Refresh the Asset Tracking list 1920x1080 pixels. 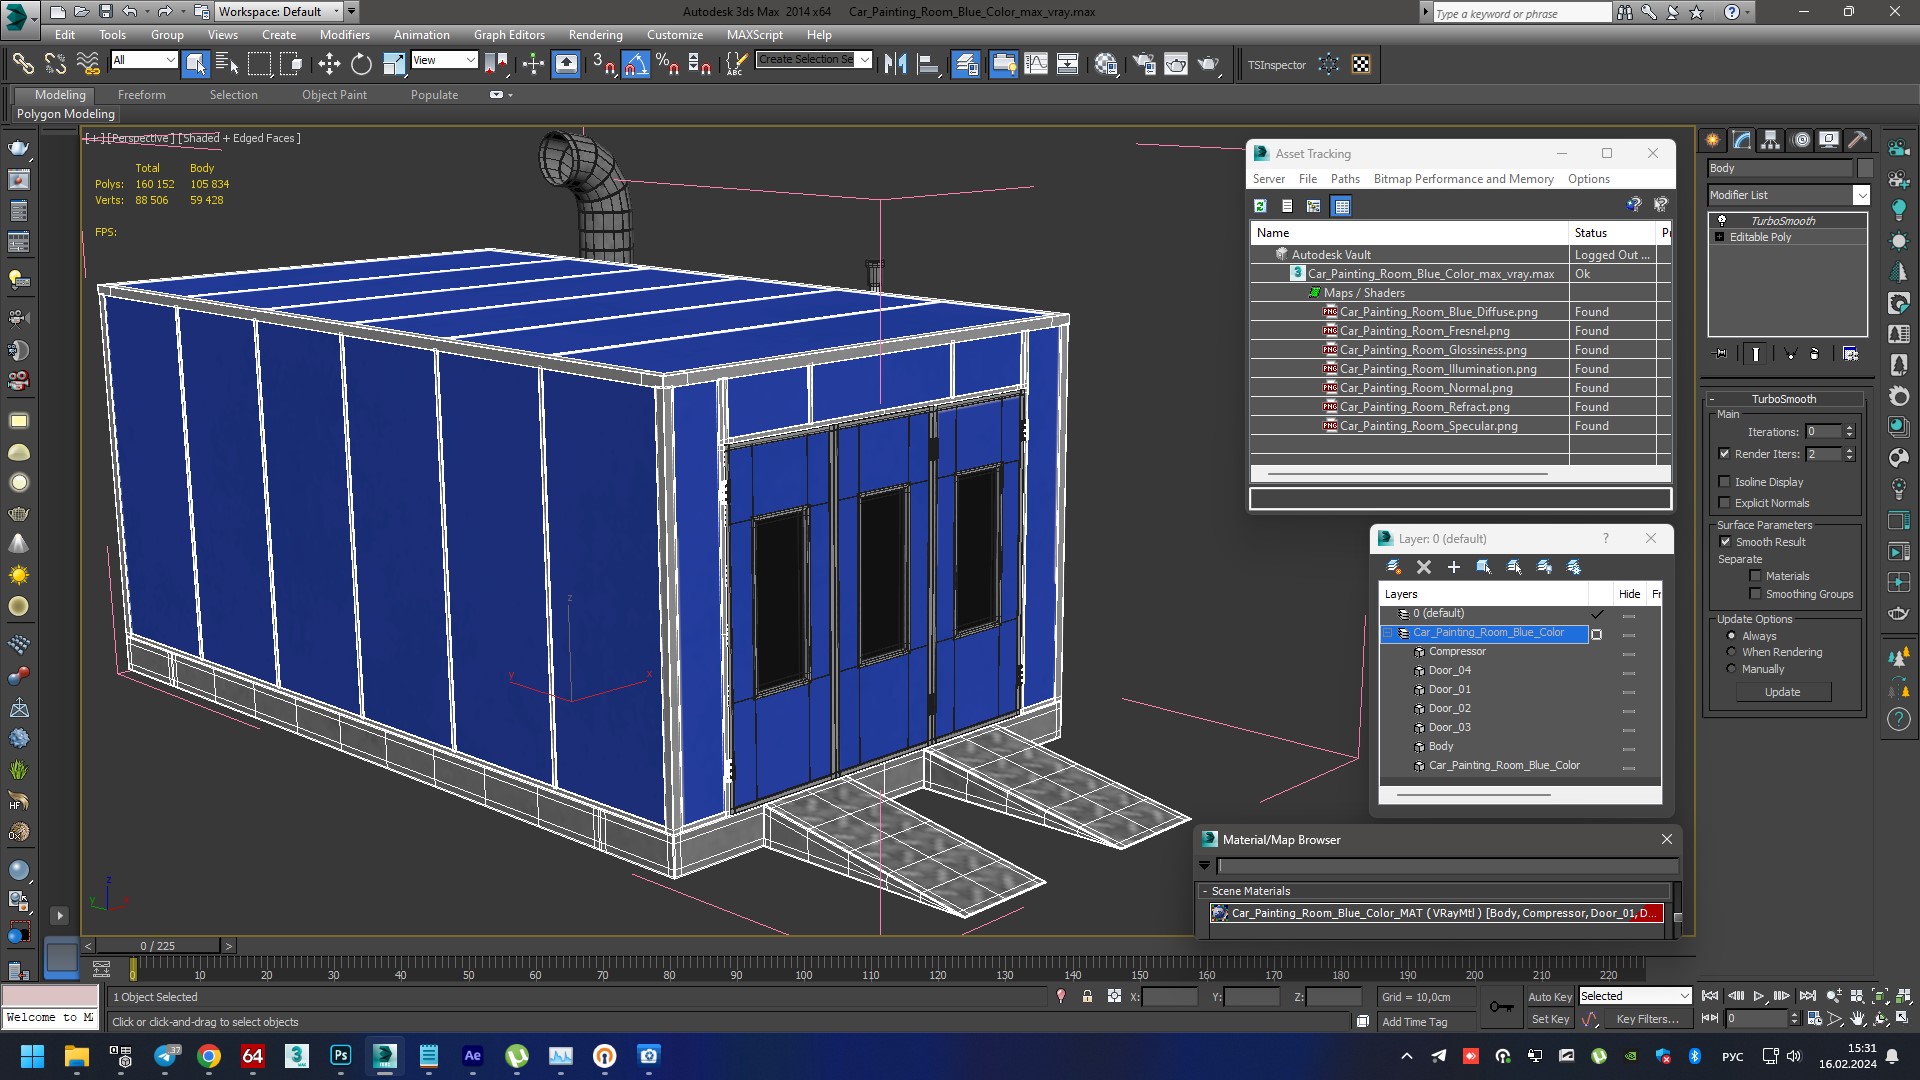pos(1260,206)
